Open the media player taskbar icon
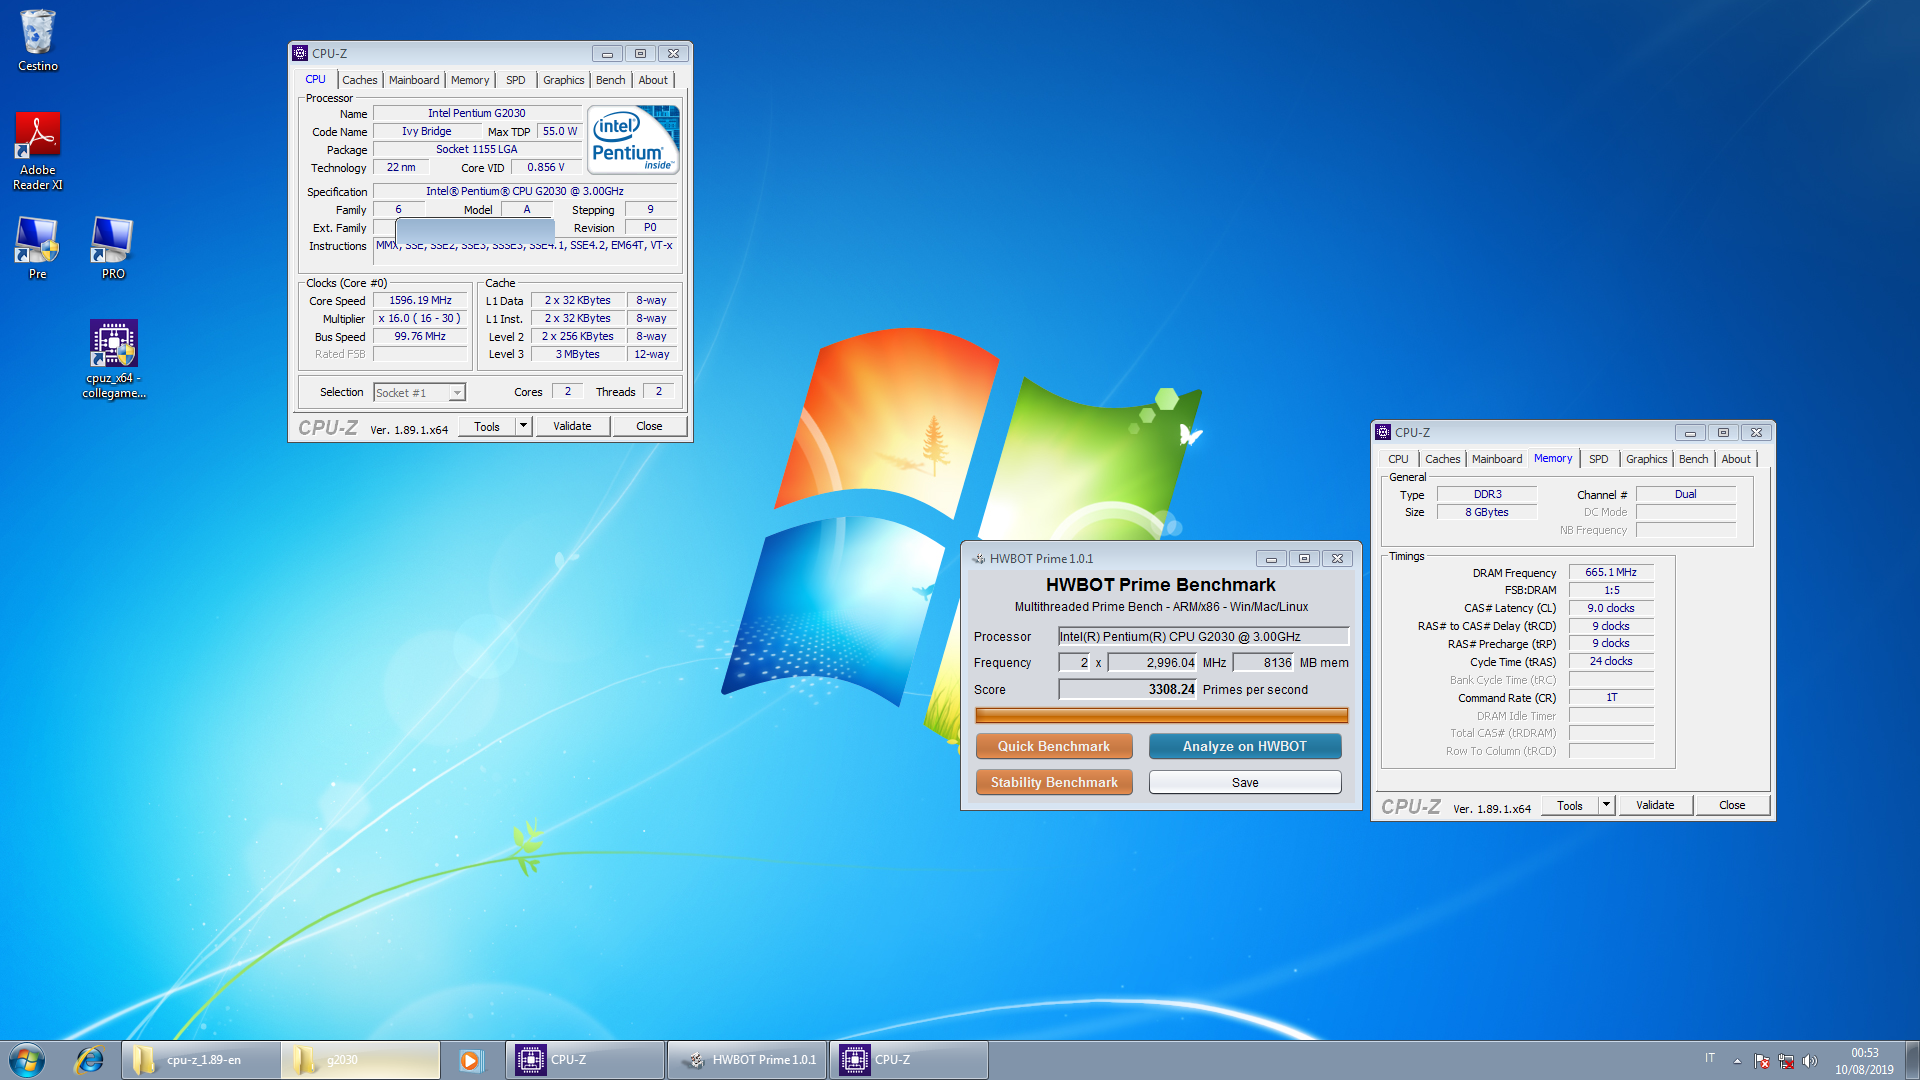Image resolution: width=1920 pixels, height=1080 pixels. (471, 1060)
